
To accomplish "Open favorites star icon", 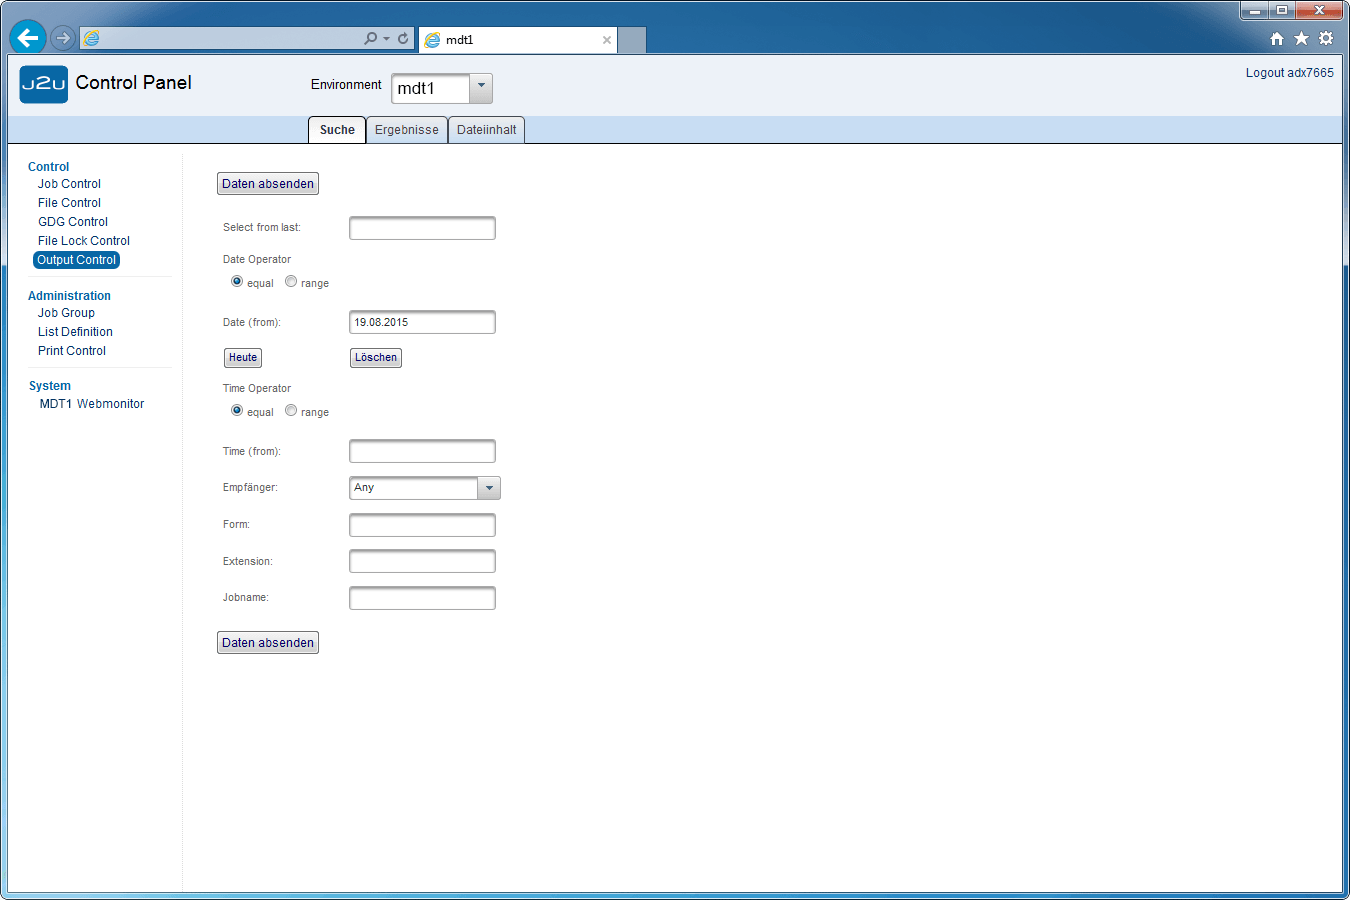I will [x=1301, y=38].
